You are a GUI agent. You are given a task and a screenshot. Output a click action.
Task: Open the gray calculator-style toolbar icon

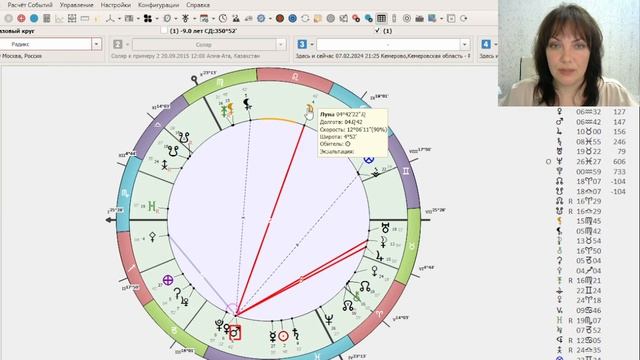pos(47,18)
